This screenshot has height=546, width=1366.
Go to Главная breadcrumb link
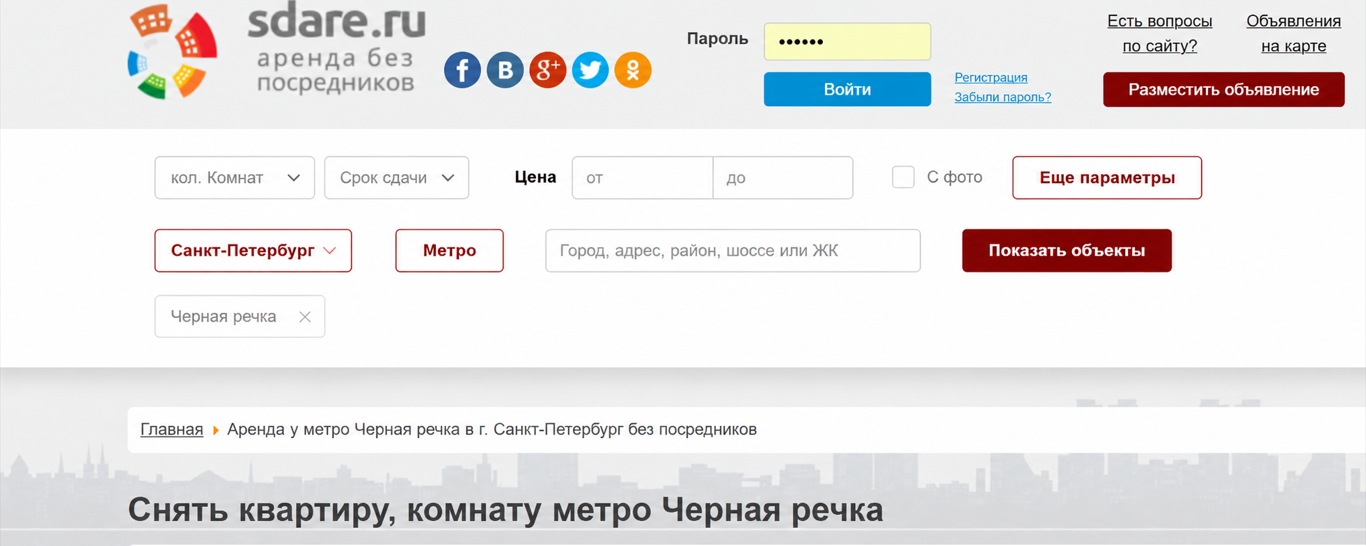172,429
